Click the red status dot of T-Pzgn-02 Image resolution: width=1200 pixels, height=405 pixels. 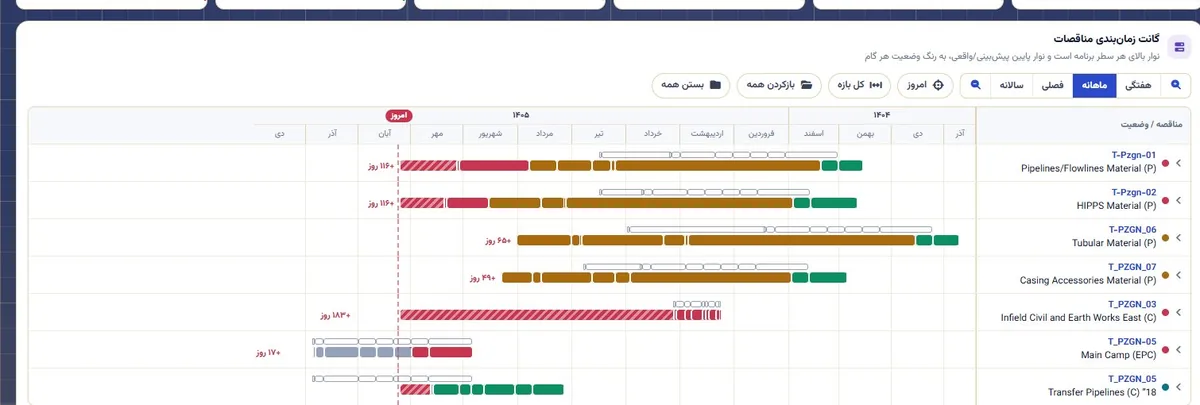[x=1165, y=199]
